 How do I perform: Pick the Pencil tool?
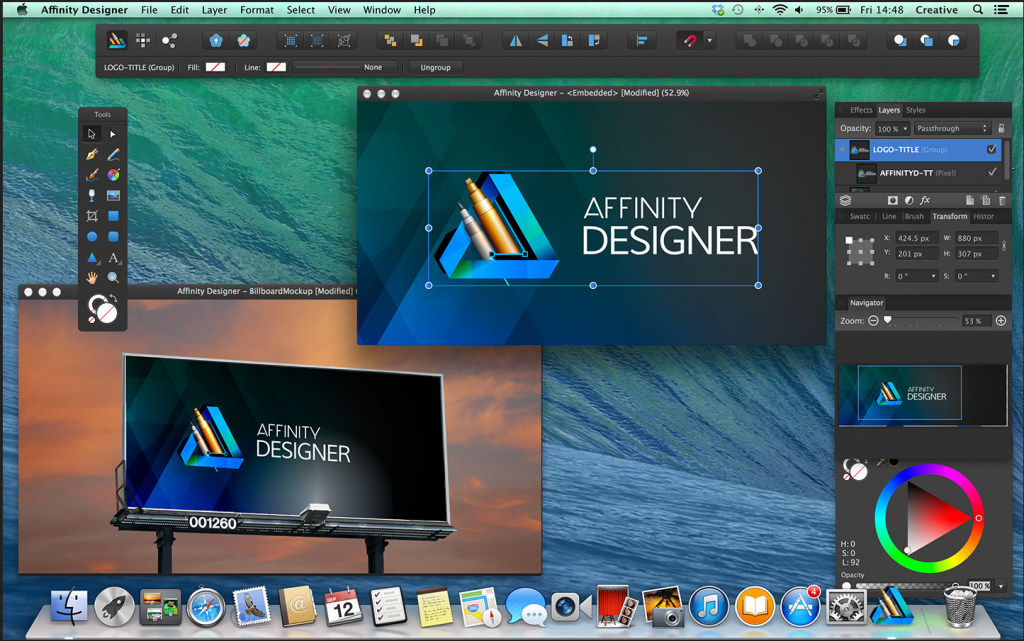point(113,155)
